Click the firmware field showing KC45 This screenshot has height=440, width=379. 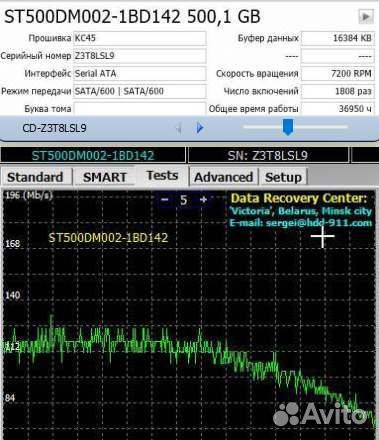point(140,38)
